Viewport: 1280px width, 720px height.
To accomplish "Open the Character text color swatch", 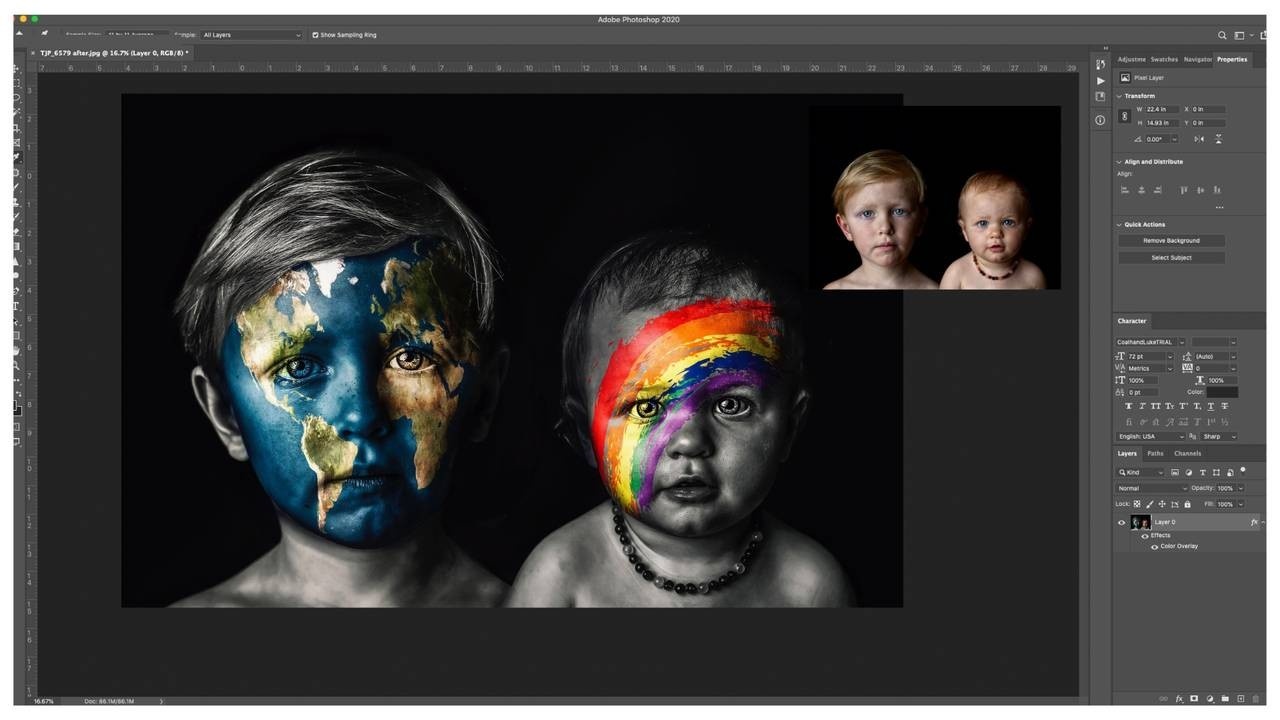I will 1222,392.
